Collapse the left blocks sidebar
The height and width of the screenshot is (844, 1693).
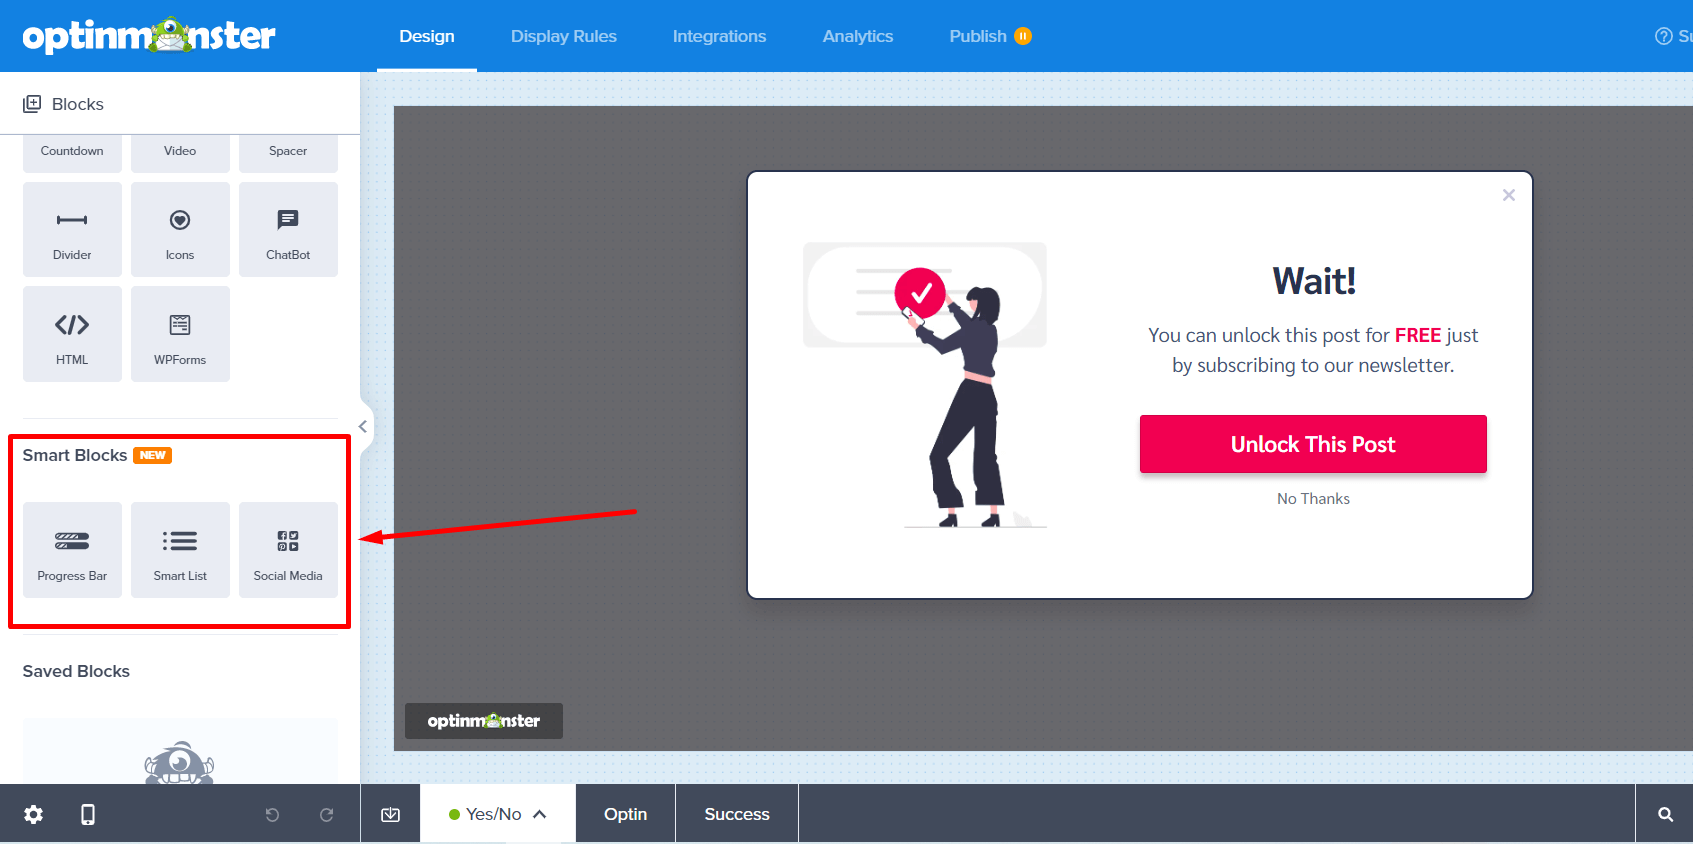click(363, 427)
